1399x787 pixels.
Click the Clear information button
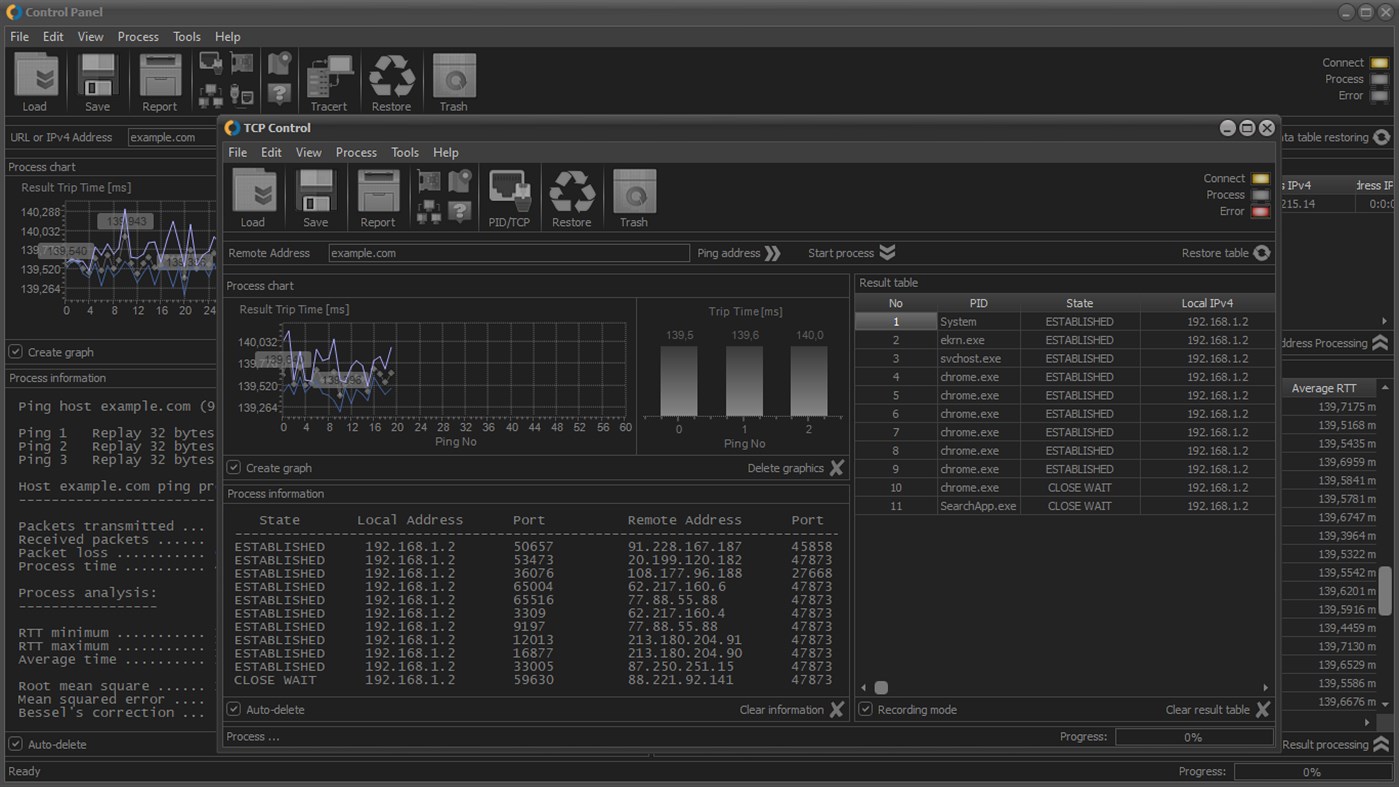pyautogui.click(x=837, y=710)
